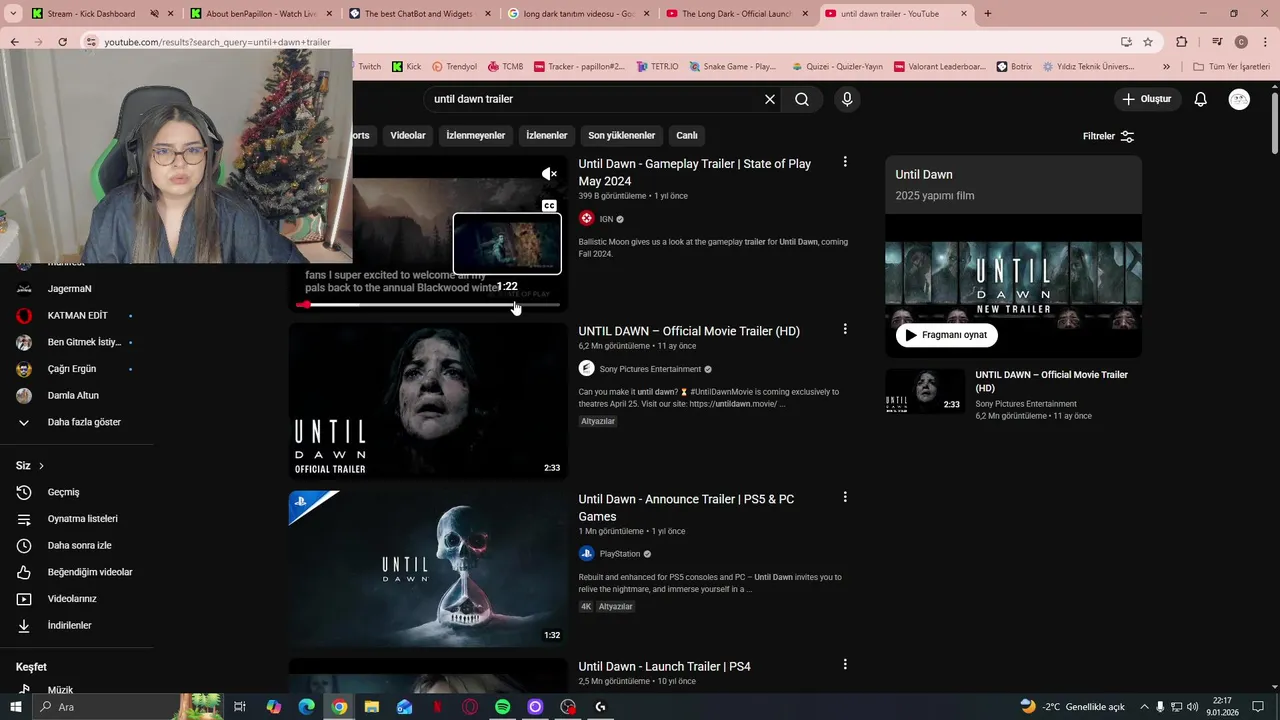Toggle captions on the preview video
Viewport: 1280px width, 720px height.
point(549,206)
